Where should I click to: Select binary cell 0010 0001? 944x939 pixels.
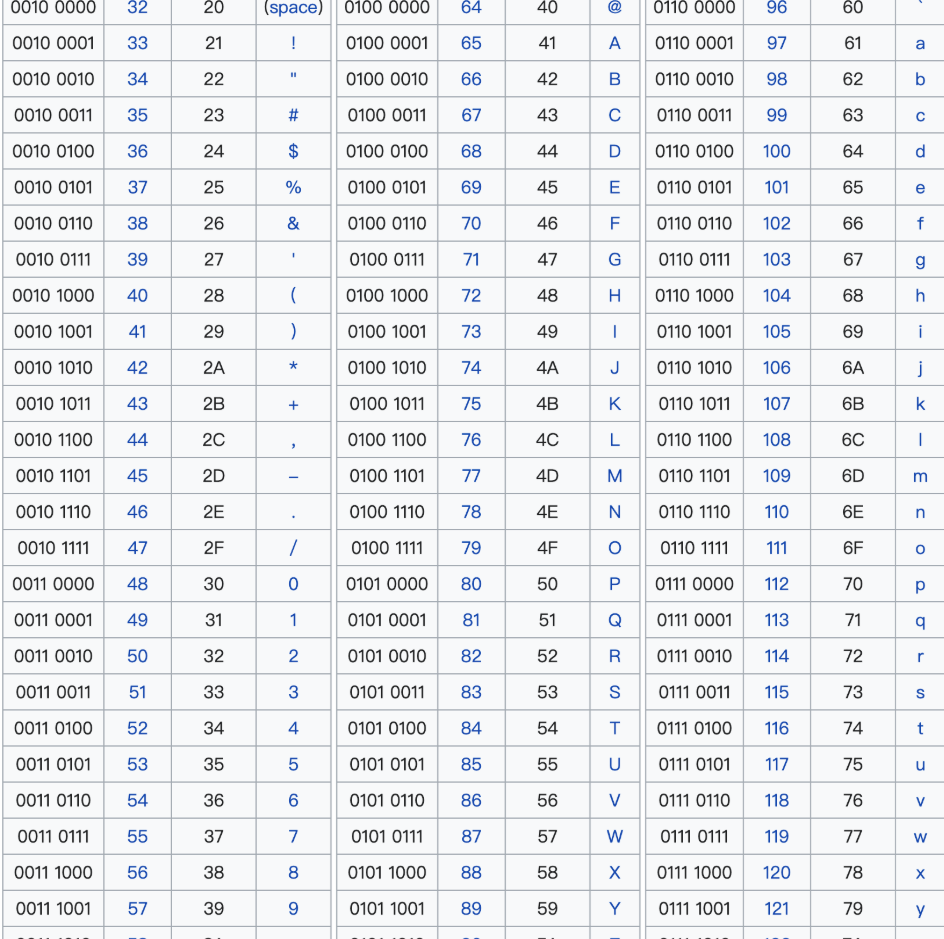point(53,43)
